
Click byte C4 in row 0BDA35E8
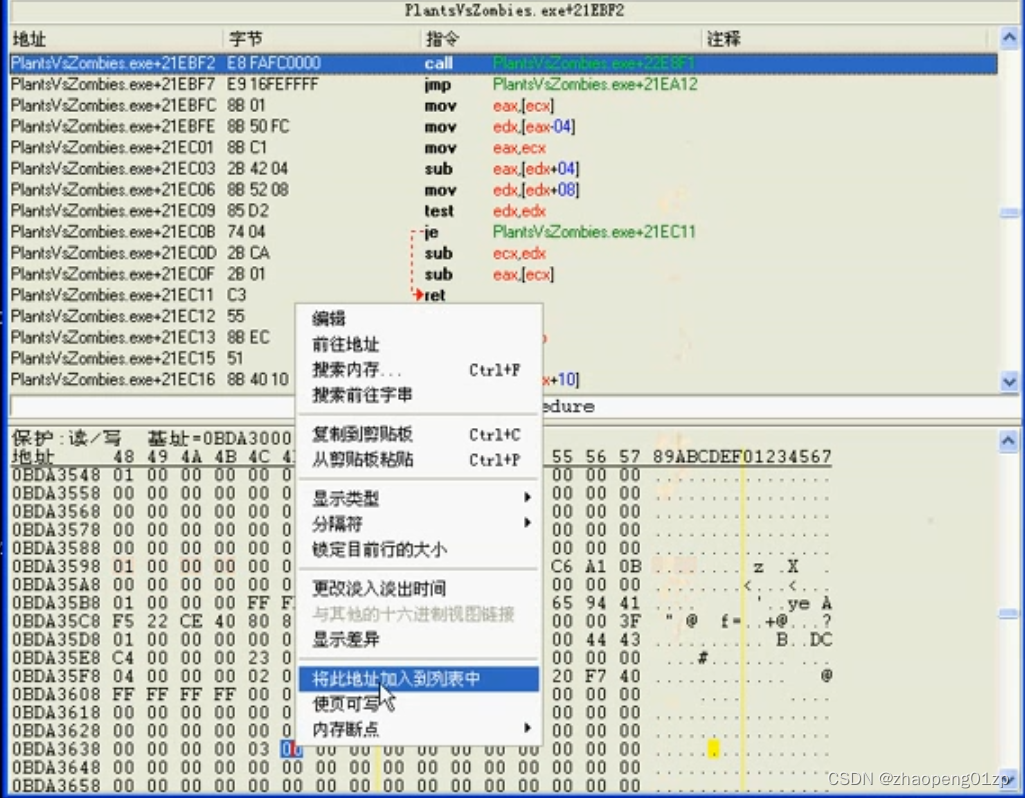123,657
